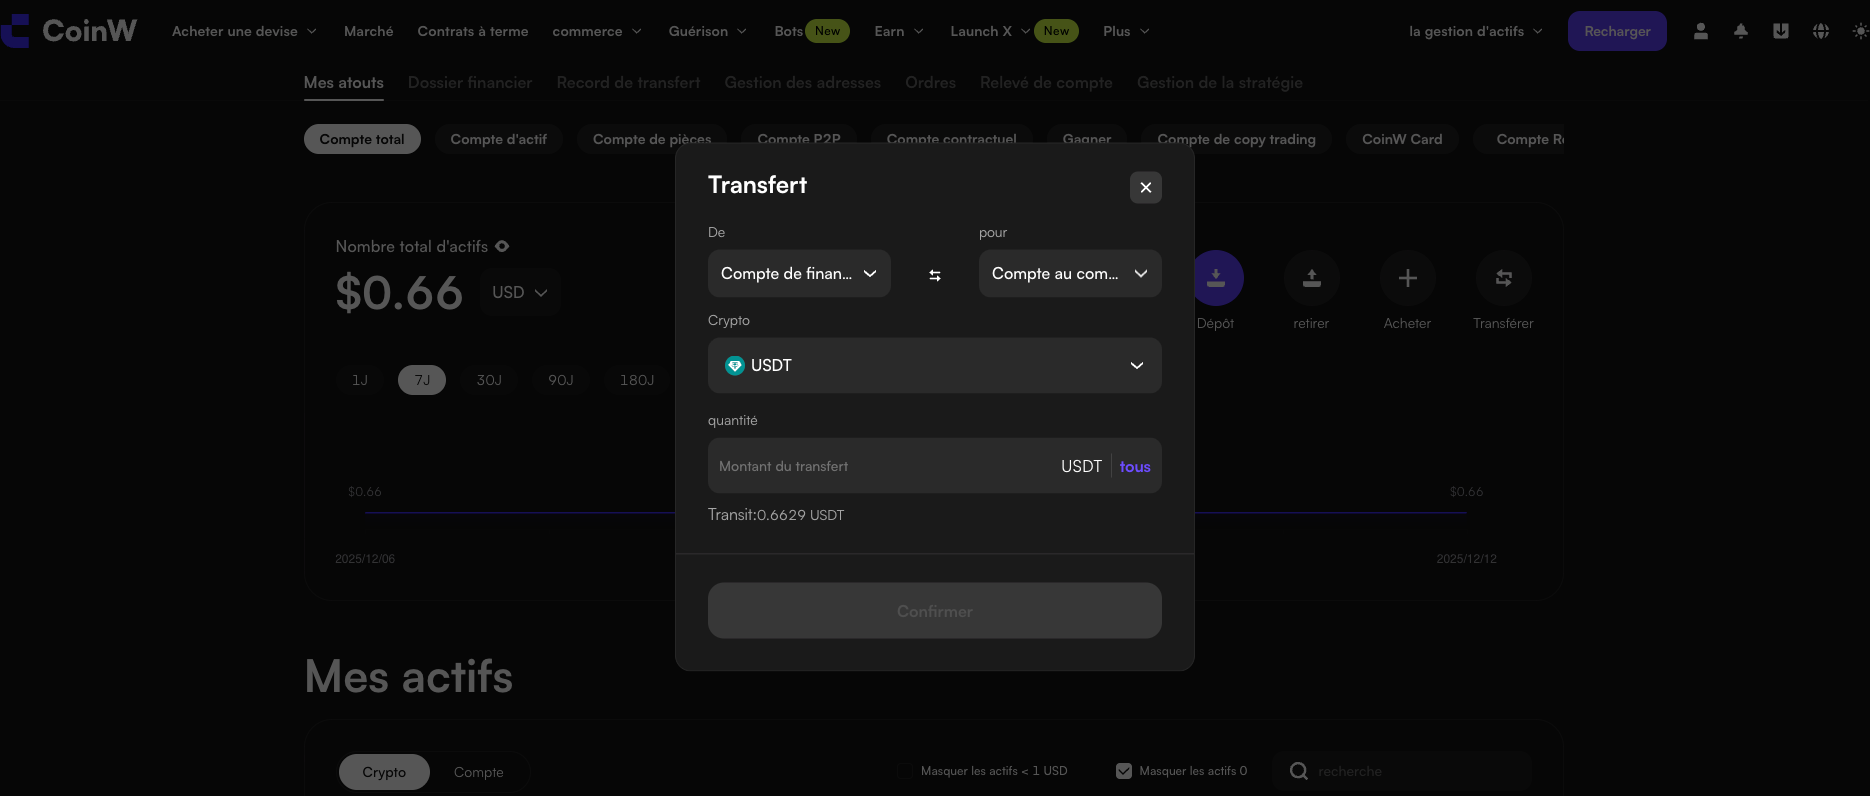Open the pour destination account dropdown
The image size is (1870, 796).
[x=1070, y=273]
